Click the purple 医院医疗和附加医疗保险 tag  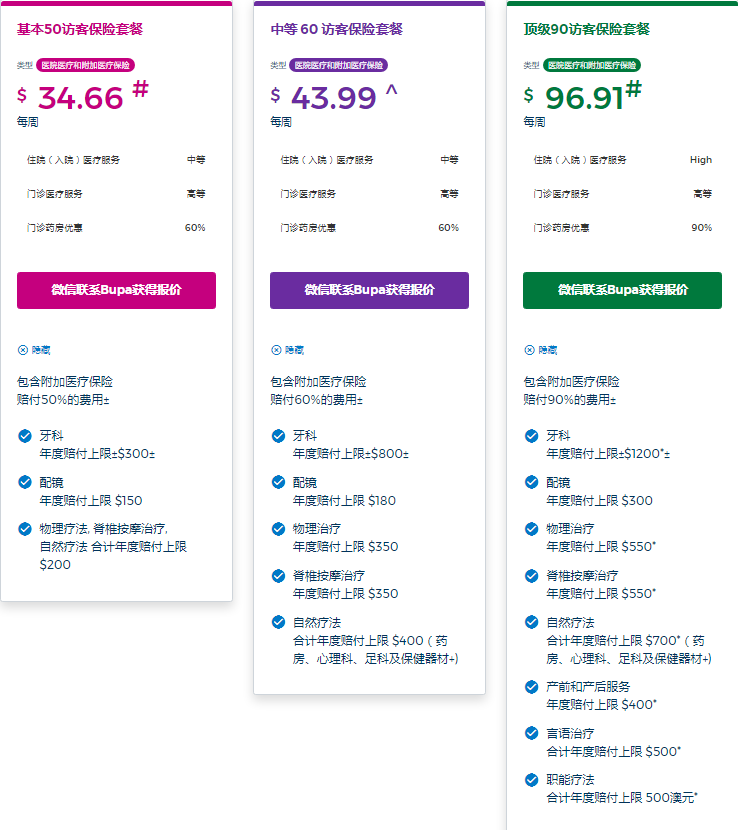click(x=338, y=65)
